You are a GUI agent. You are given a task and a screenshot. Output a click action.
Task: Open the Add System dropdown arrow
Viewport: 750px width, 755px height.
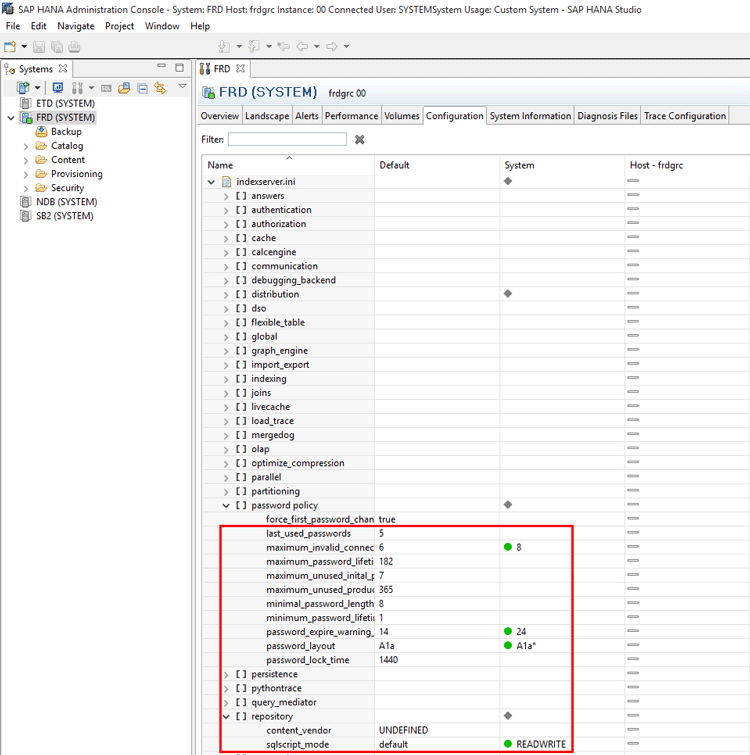37,88
